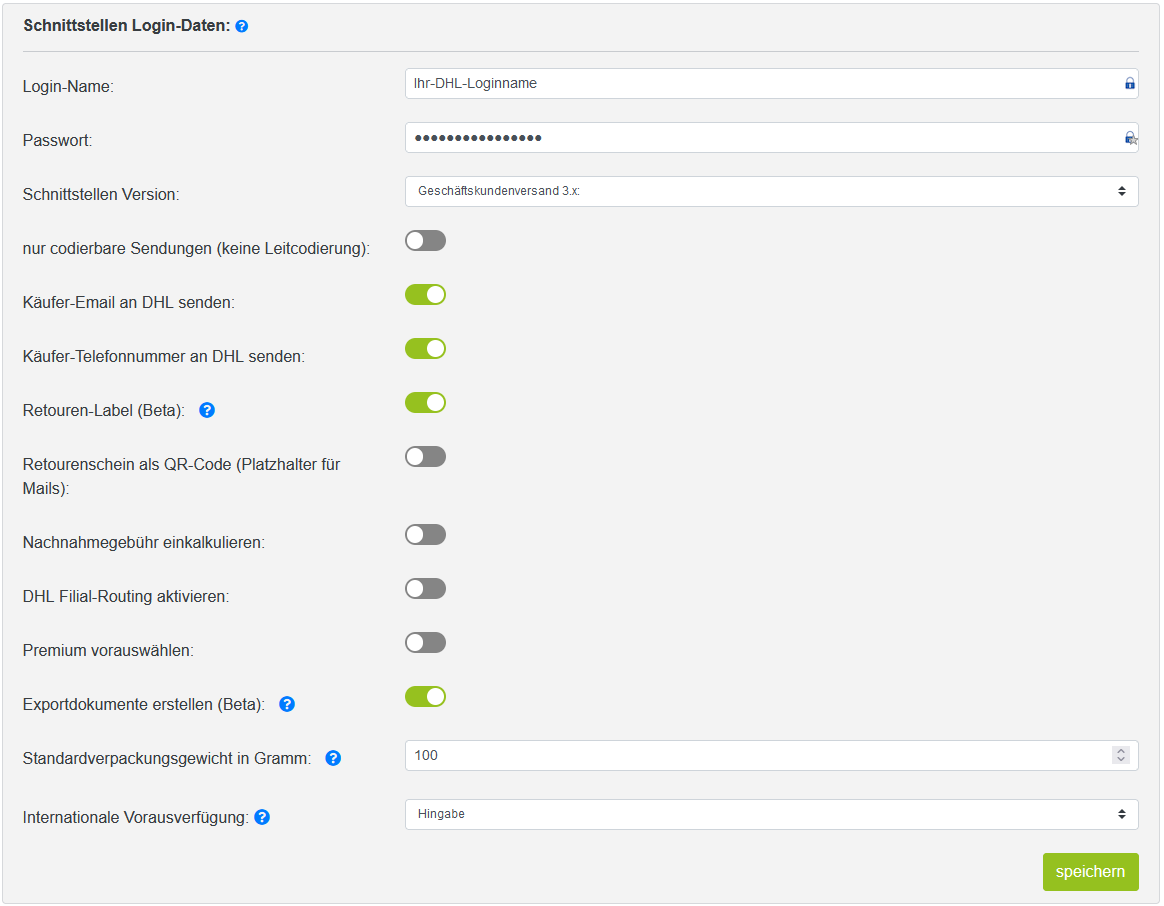
Task: Open help icon beside Schnittstellen Login-Daten
Action: [241, 26]
